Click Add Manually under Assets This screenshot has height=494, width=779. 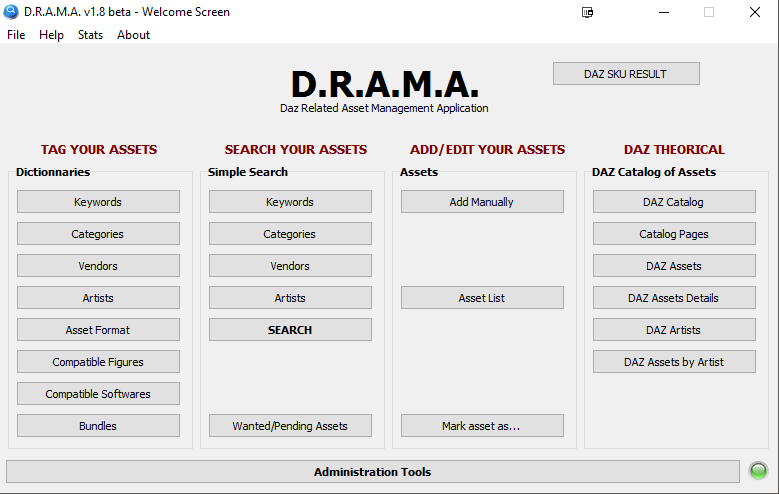(x=482, y=202)
